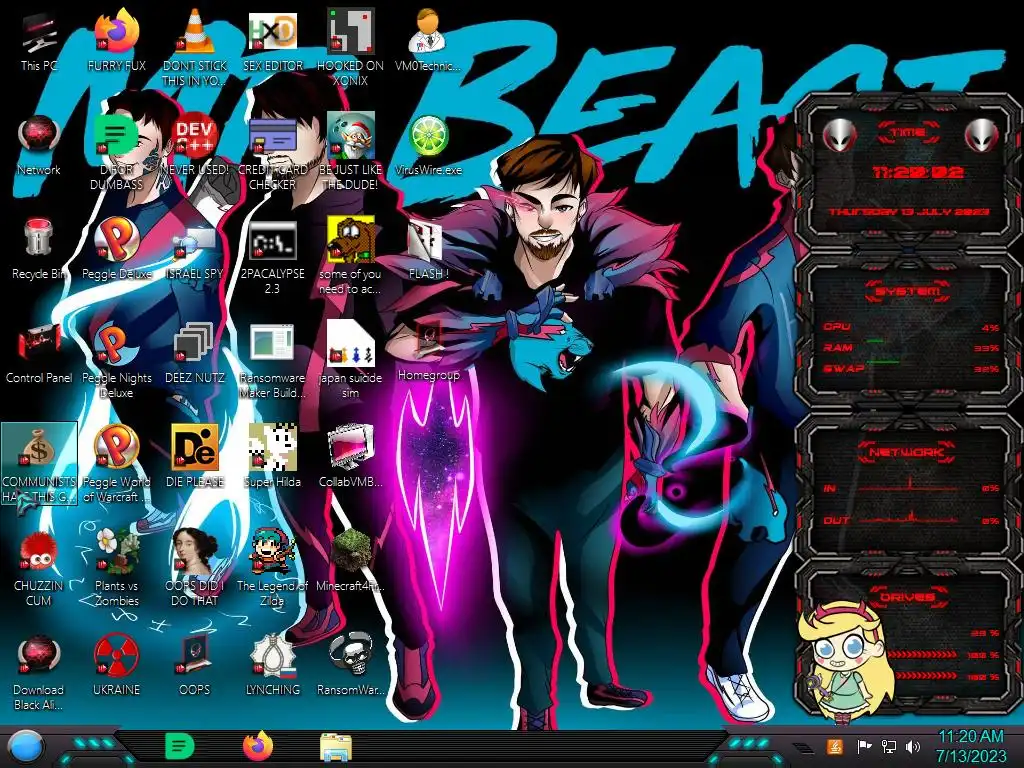Launch Plants vs Zombies shortcut
Screen dimensions: 1024x768
pyautogui.click(x=116, y=568)
